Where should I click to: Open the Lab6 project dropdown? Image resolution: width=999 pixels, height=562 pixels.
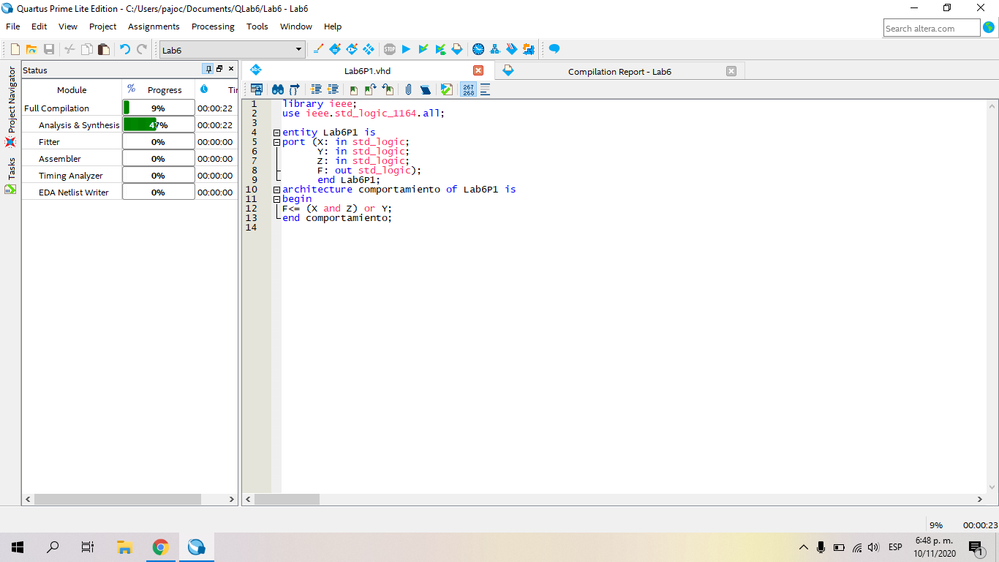click(x=298, y=49)
